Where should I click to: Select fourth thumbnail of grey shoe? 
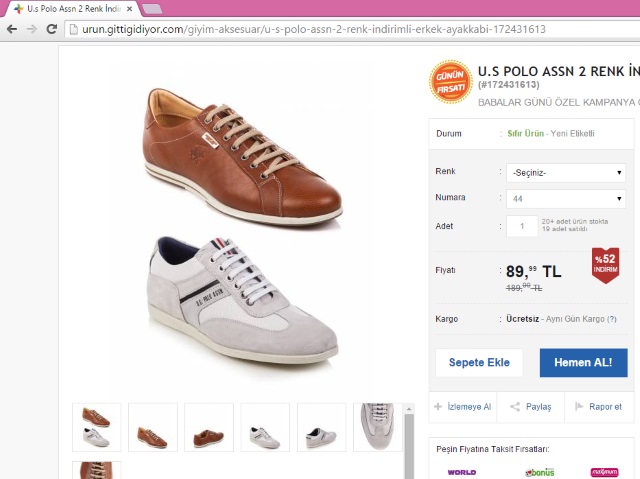pyautogui.click(x=265, y=427)
